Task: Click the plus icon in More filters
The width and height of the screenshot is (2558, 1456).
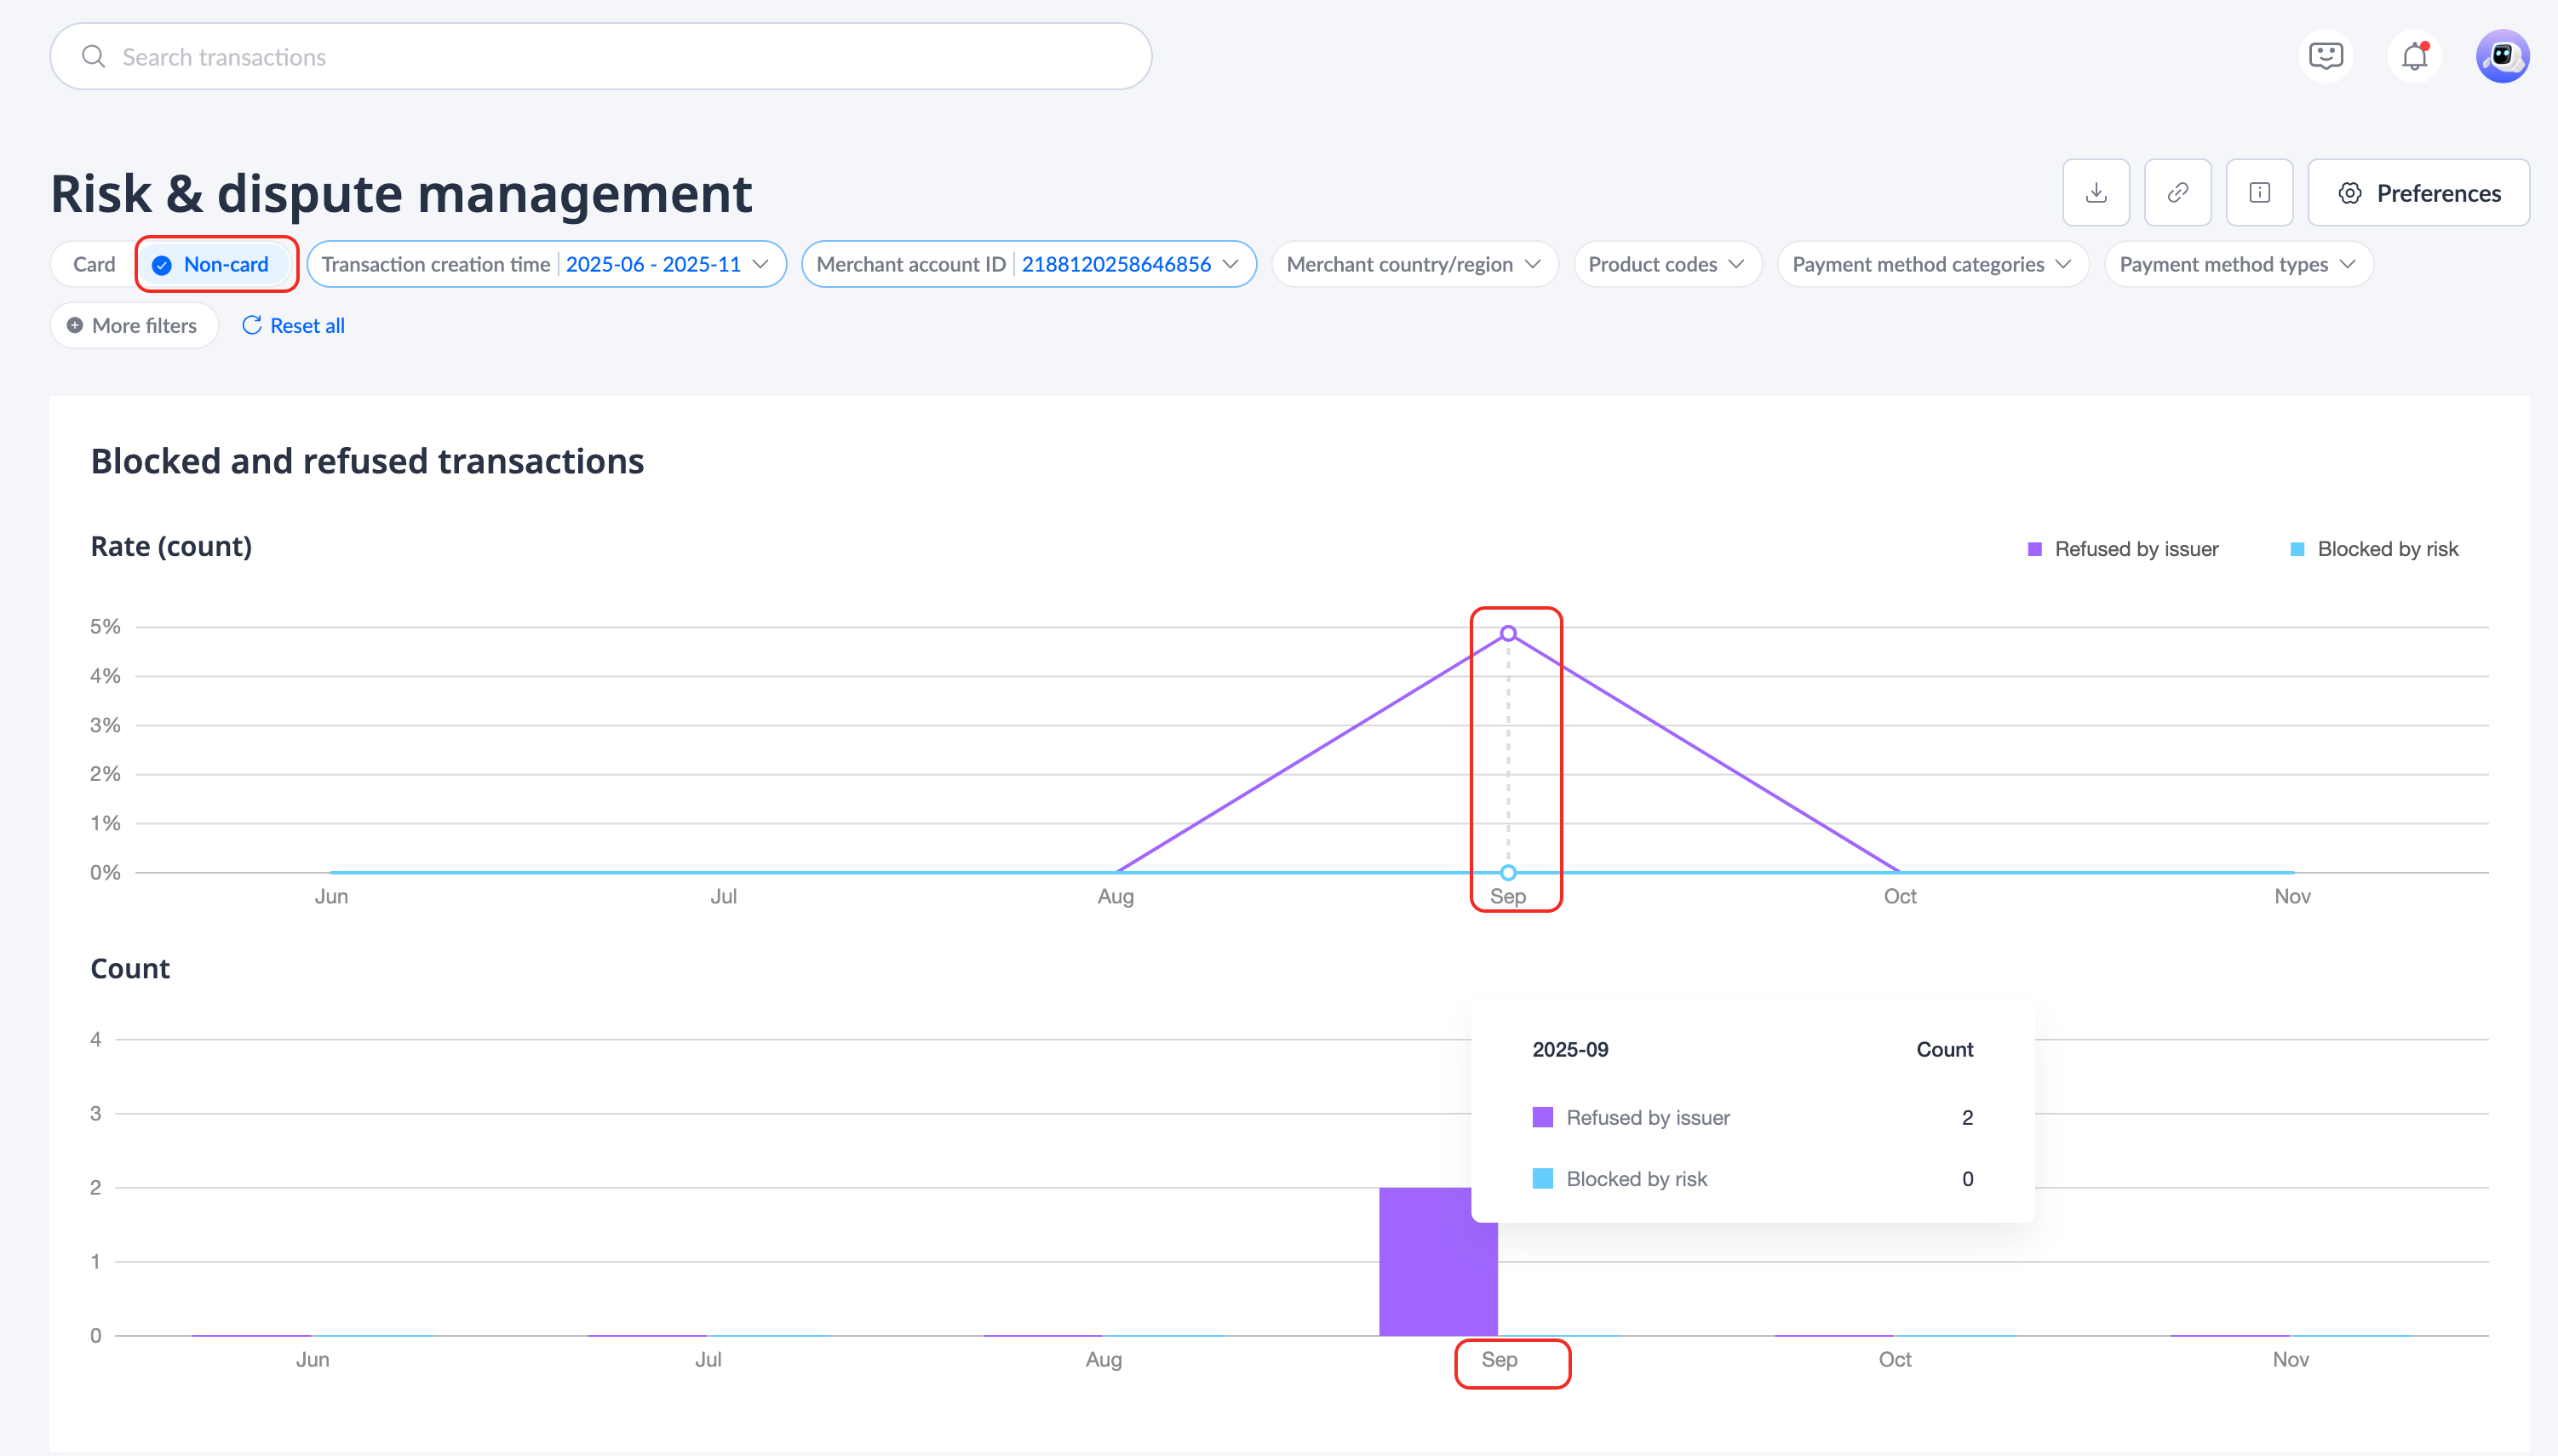Action: coord(75,326)
